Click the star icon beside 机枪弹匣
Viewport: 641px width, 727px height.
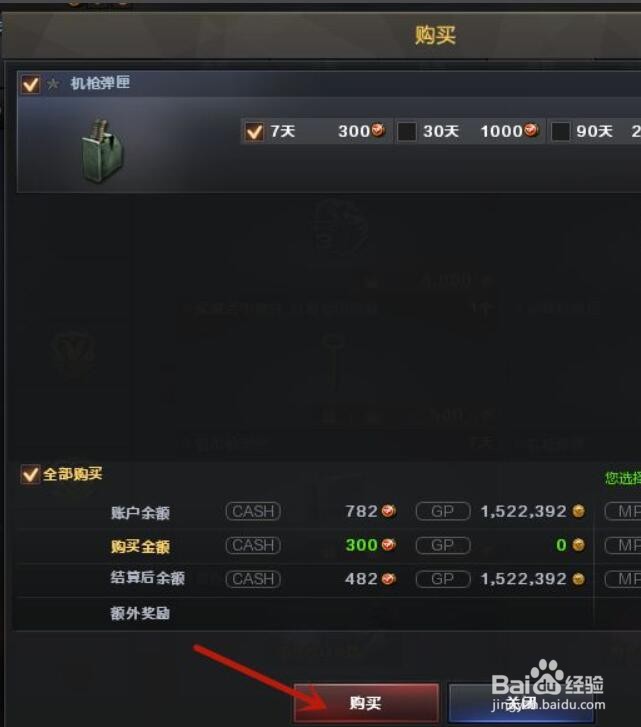53,84
